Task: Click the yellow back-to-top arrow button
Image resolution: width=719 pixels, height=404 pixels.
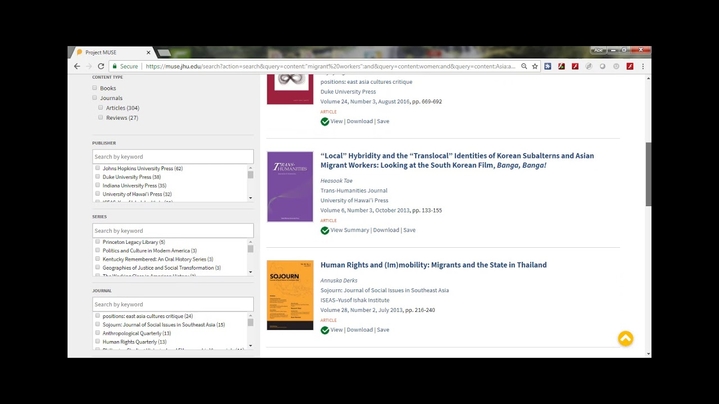Action: [x=625, y=338]
